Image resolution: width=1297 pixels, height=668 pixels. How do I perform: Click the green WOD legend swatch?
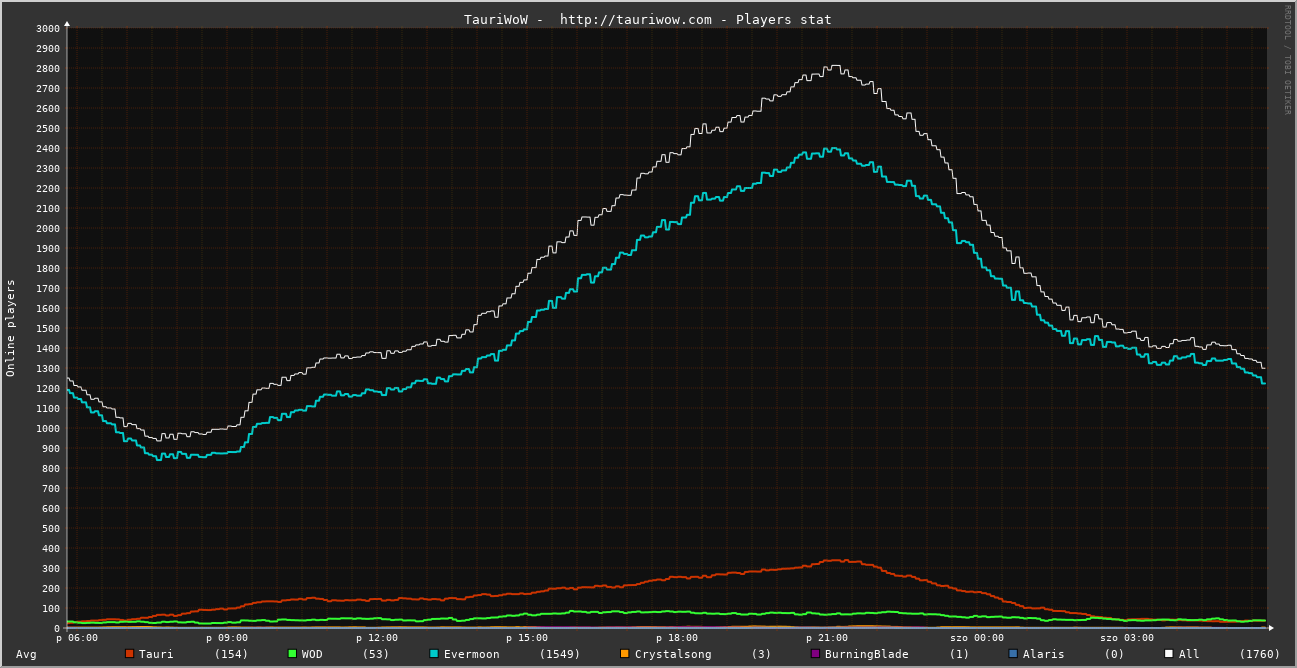[x=292, y=654]
